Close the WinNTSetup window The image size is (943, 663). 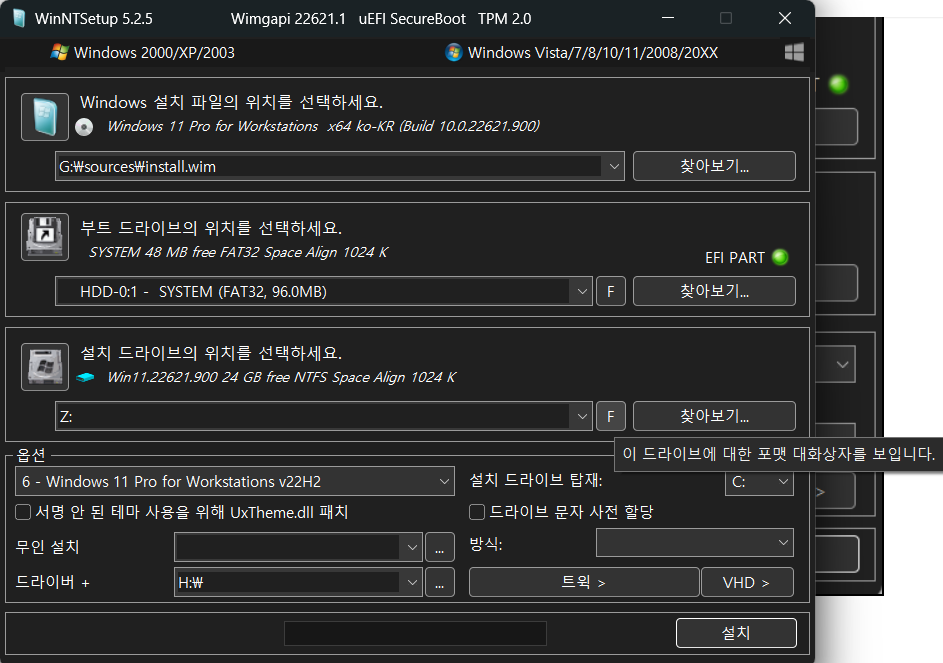point(785,18)
